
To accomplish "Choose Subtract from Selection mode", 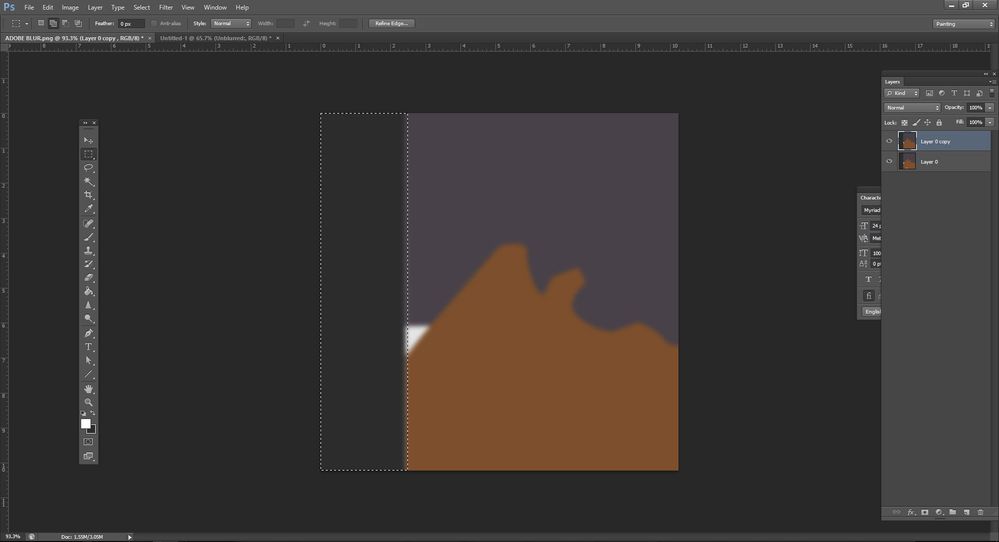I will point(66,24).
